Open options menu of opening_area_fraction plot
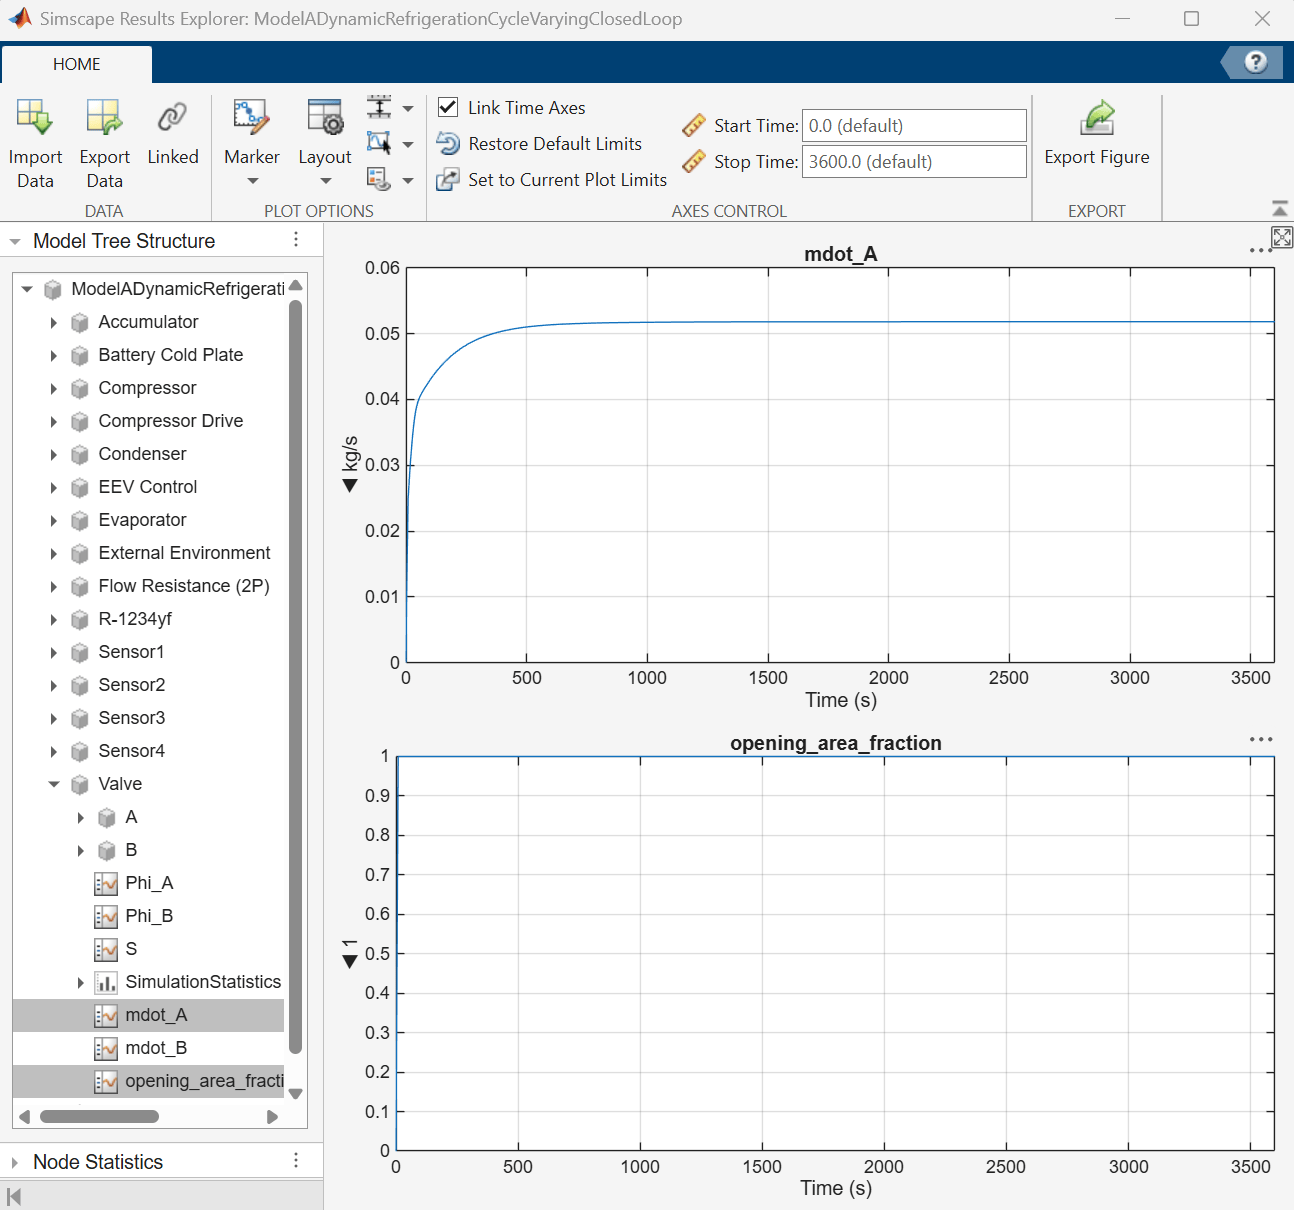Viewport: 1294px width, 1210px height. point(1261,739)
